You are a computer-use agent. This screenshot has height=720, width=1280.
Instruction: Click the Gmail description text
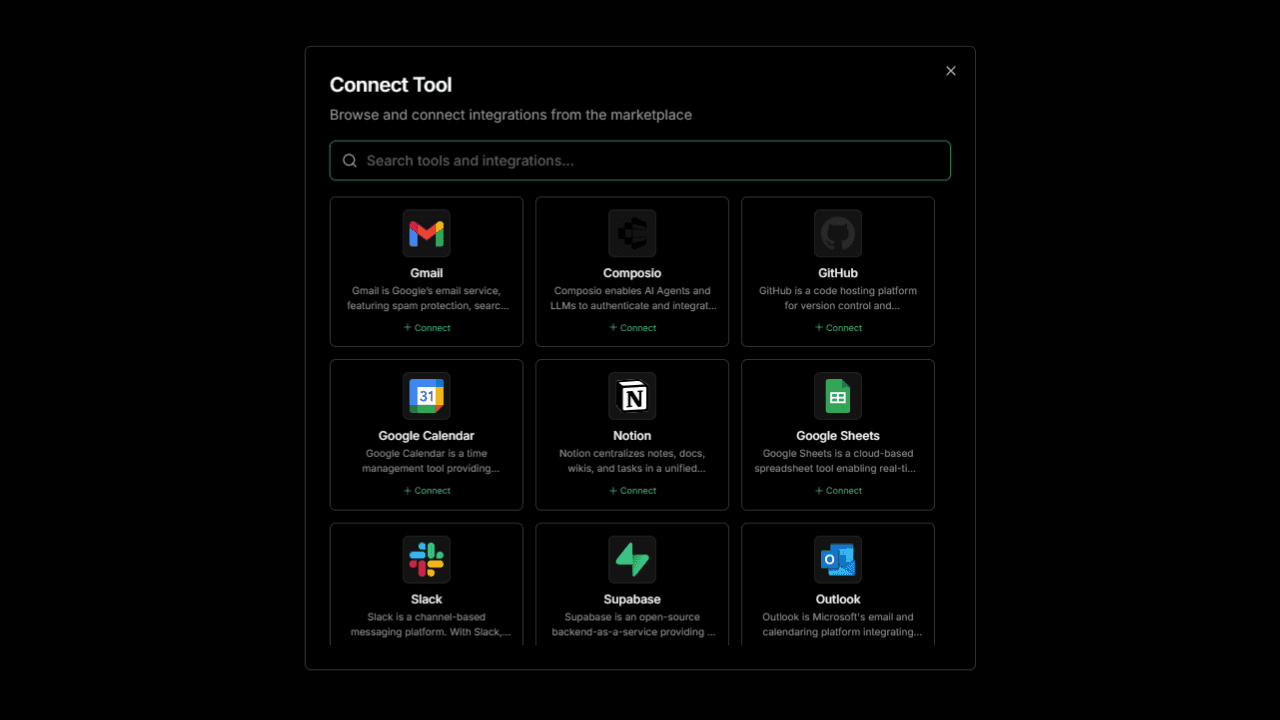coord(426,298)
